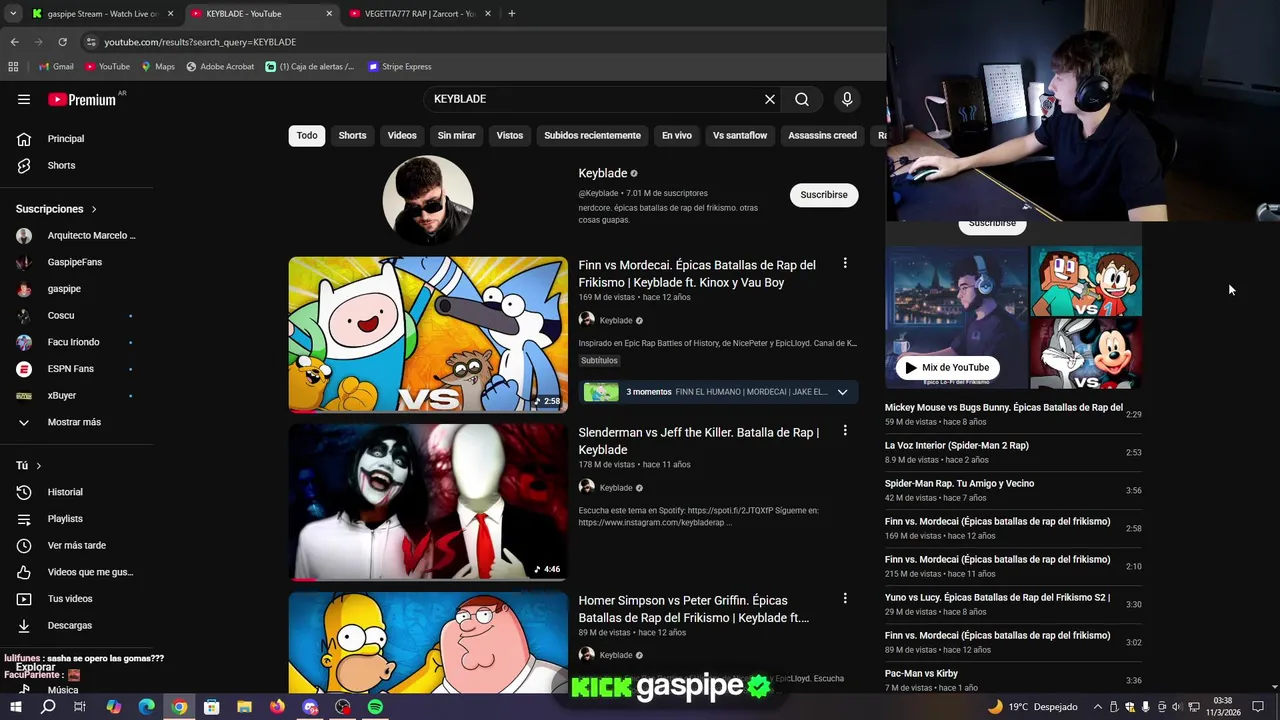Open the browser tab list dropdown
This screenshot has height=720, width=1280.
(x=13, y=14)
